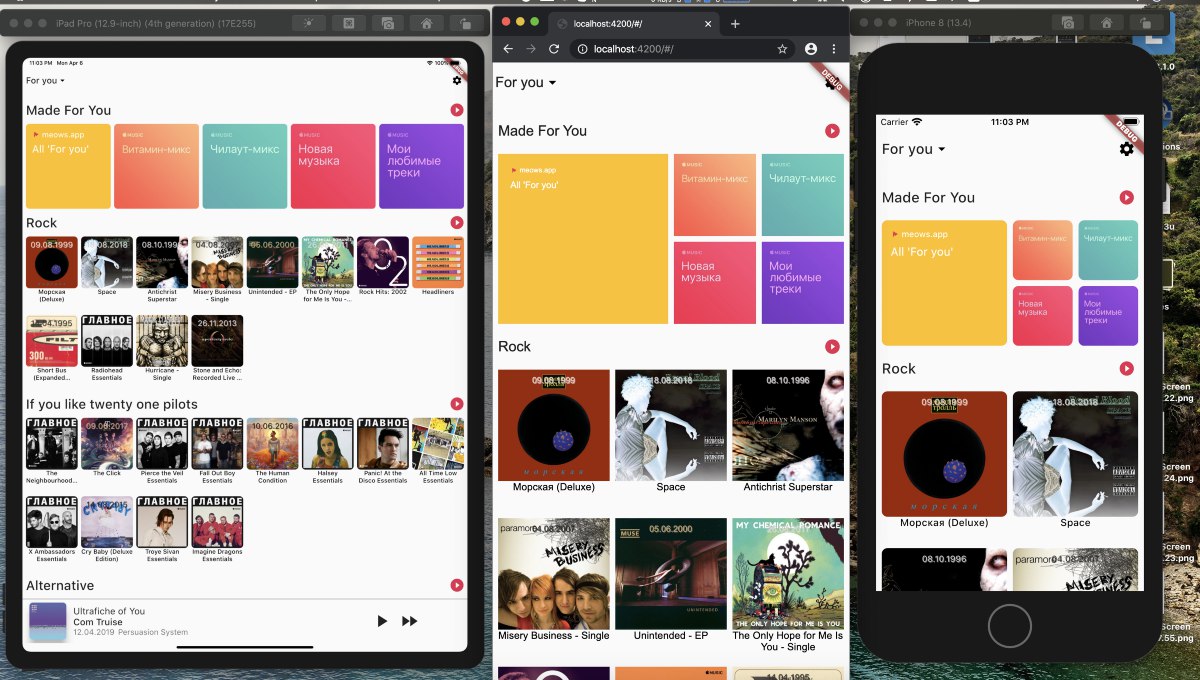Open settings gear in iPad app
1200x680 pixels.
(x=457, y=81)
